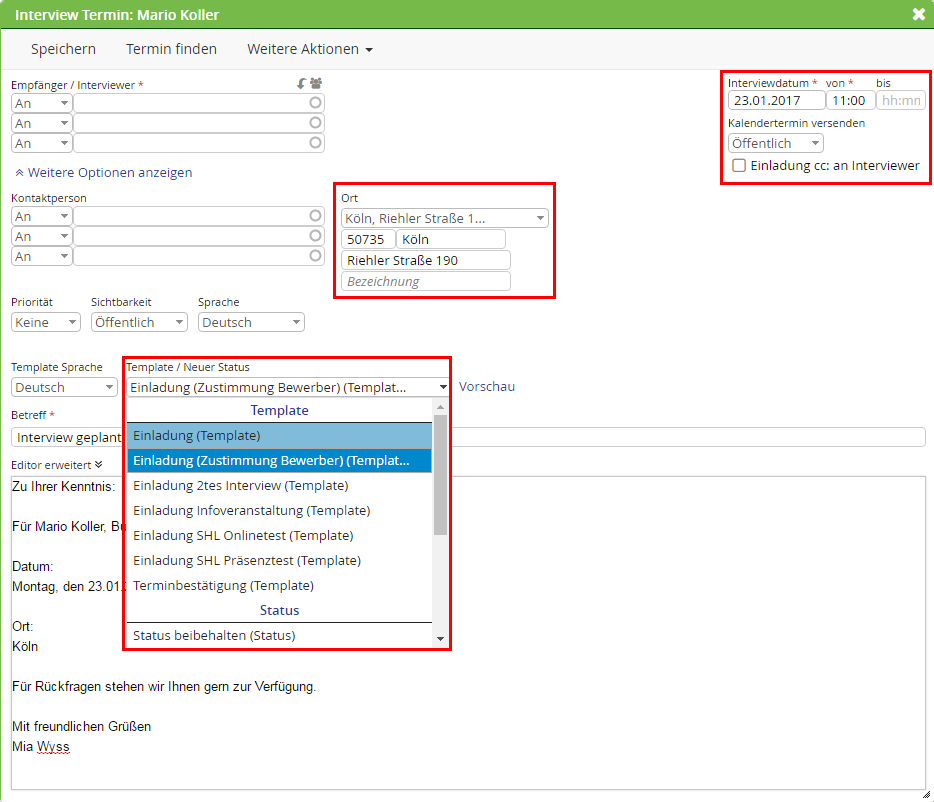
Task: Click the 'von' time field showing 11:00
Action: point(850,100)
